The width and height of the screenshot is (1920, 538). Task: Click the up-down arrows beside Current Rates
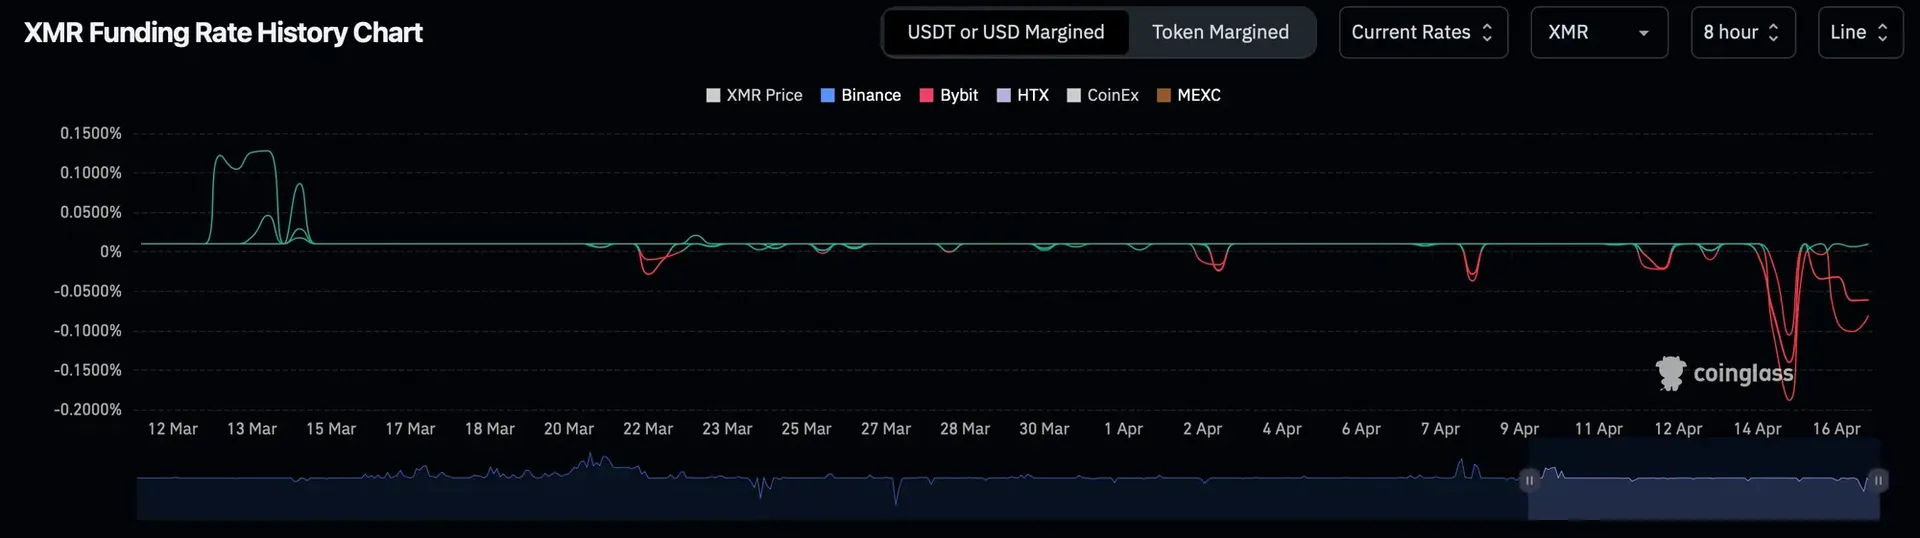point(1487,32)
